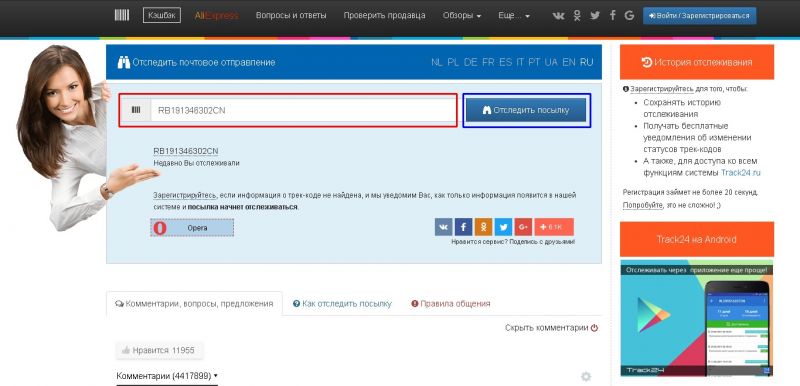Click the Отследить посылку button
Viewport: 800px width, 386px height.
pyautogui.click(x=526, y=110)
